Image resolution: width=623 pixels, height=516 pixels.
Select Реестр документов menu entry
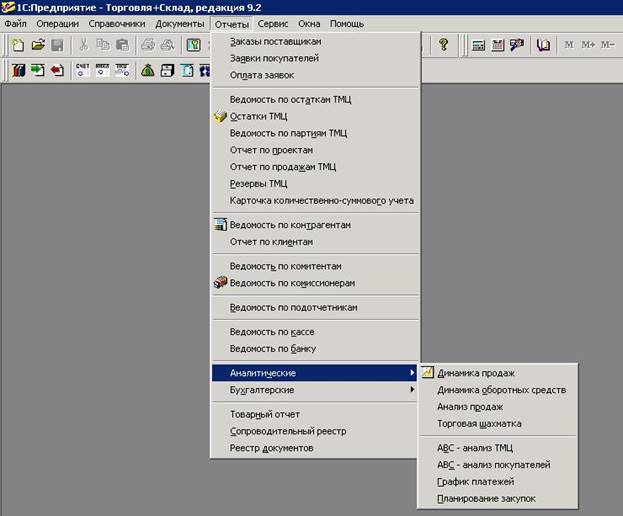pos(271,448)
